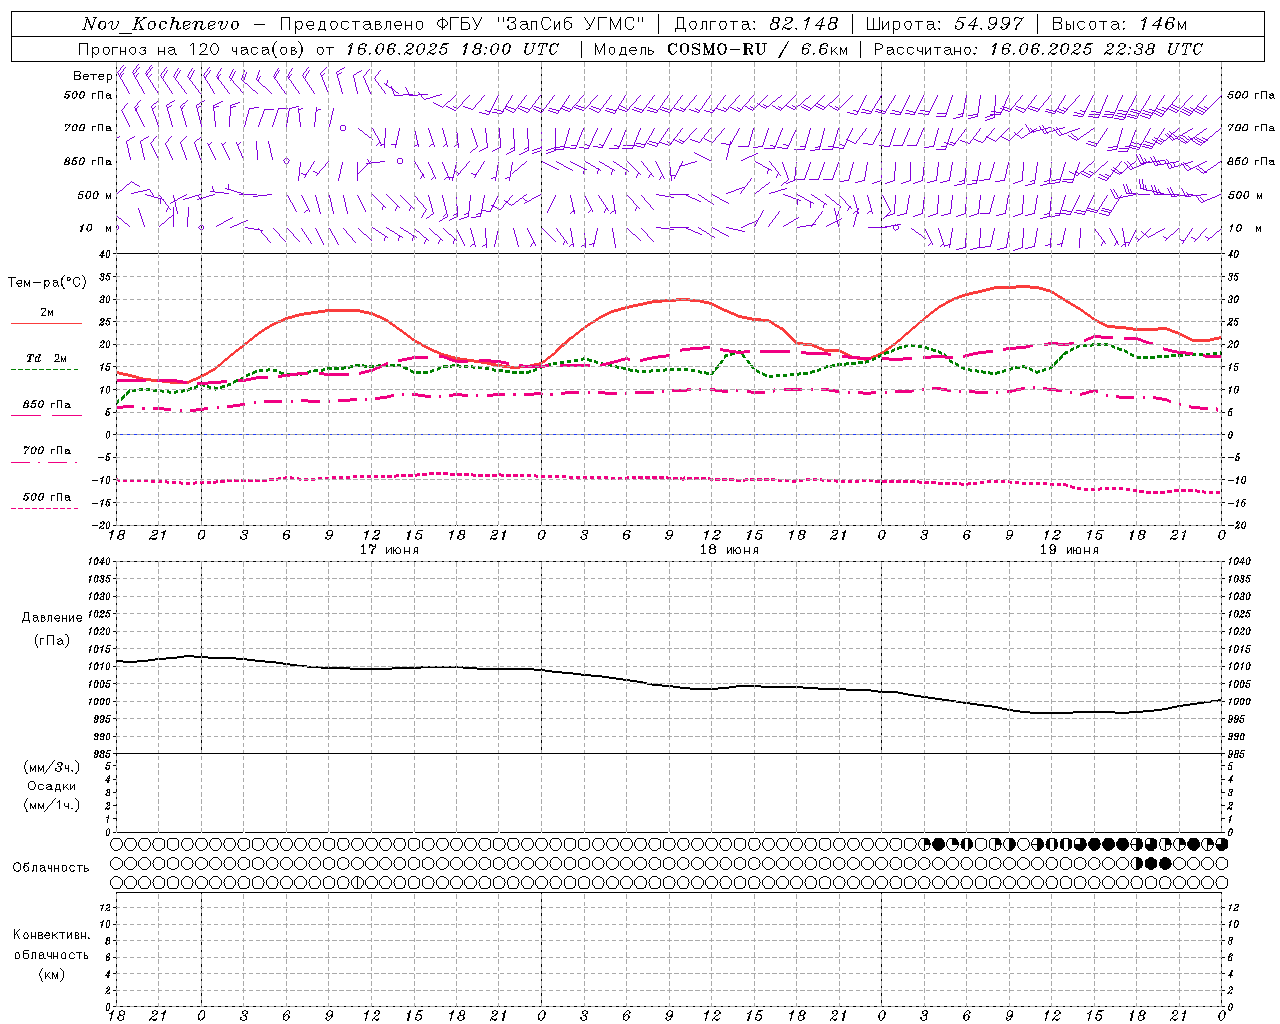Select forecast start time 16.06.2025 18:00 UTC

(x=452, y=49)
